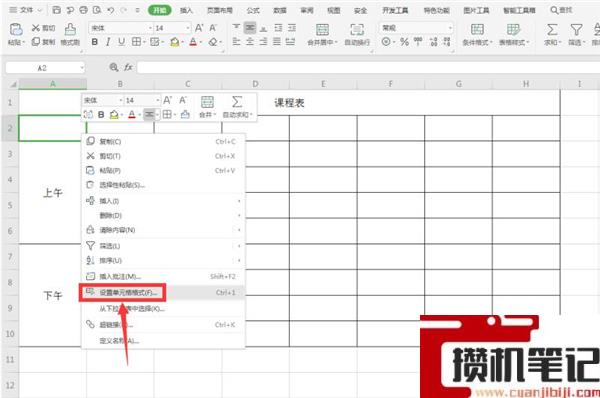Click the Merge and Center icon in ribbon
600x398 pixels.
pos(322,29)
